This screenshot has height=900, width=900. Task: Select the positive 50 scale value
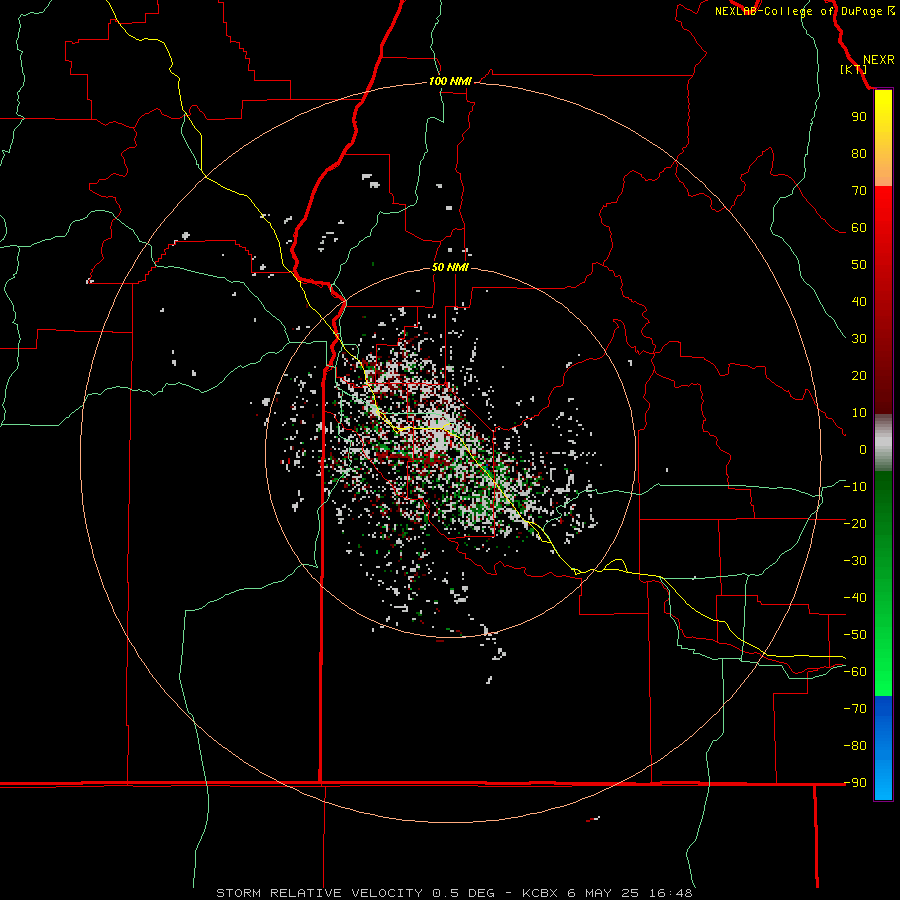pos(859,265)
